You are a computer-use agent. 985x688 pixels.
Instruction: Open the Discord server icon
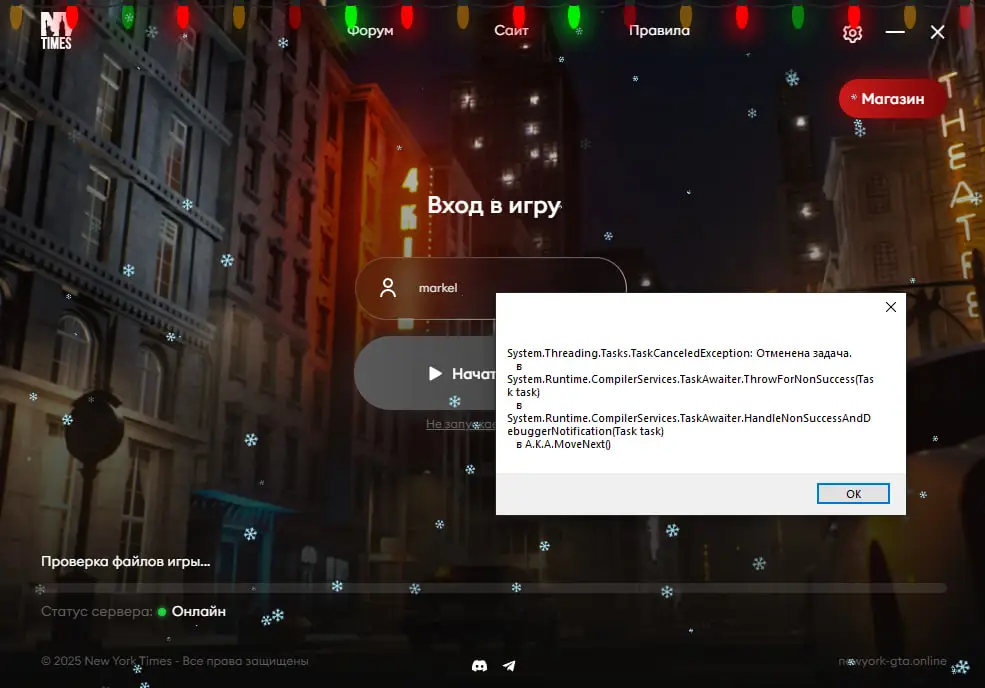pos(479,665)
